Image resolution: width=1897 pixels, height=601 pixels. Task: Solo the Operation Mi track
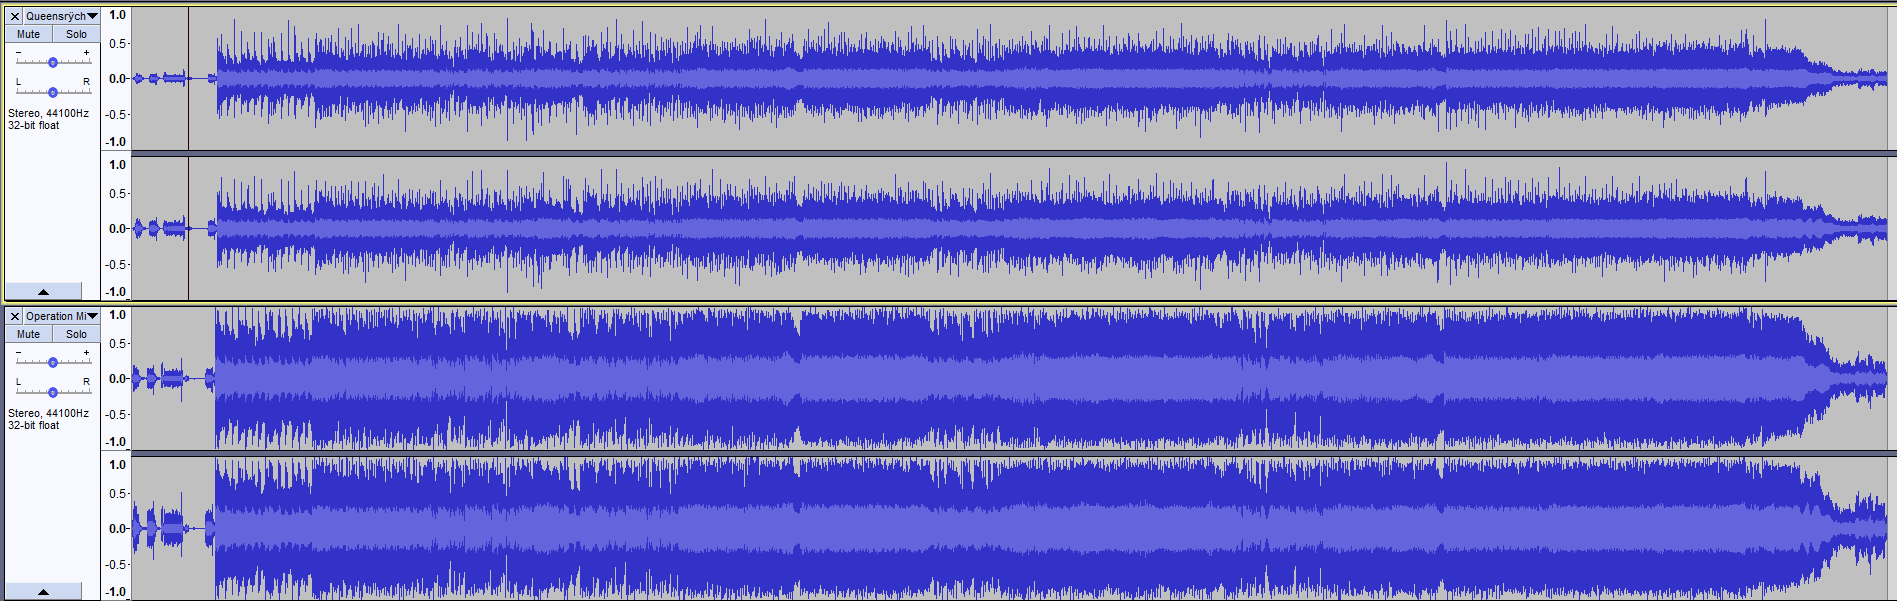pos(76,334)
